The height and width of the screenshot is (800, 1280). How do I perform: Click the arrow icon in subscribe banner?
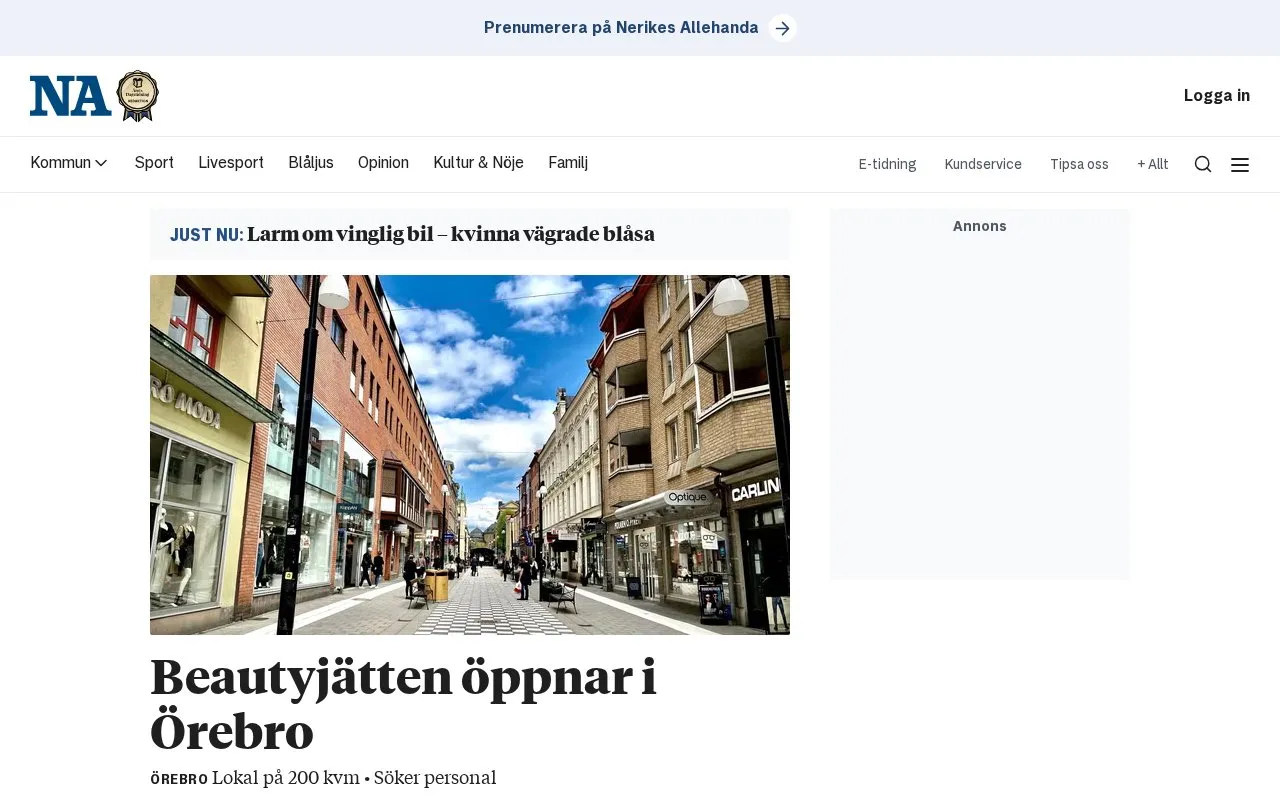click(x=783, y=28)
